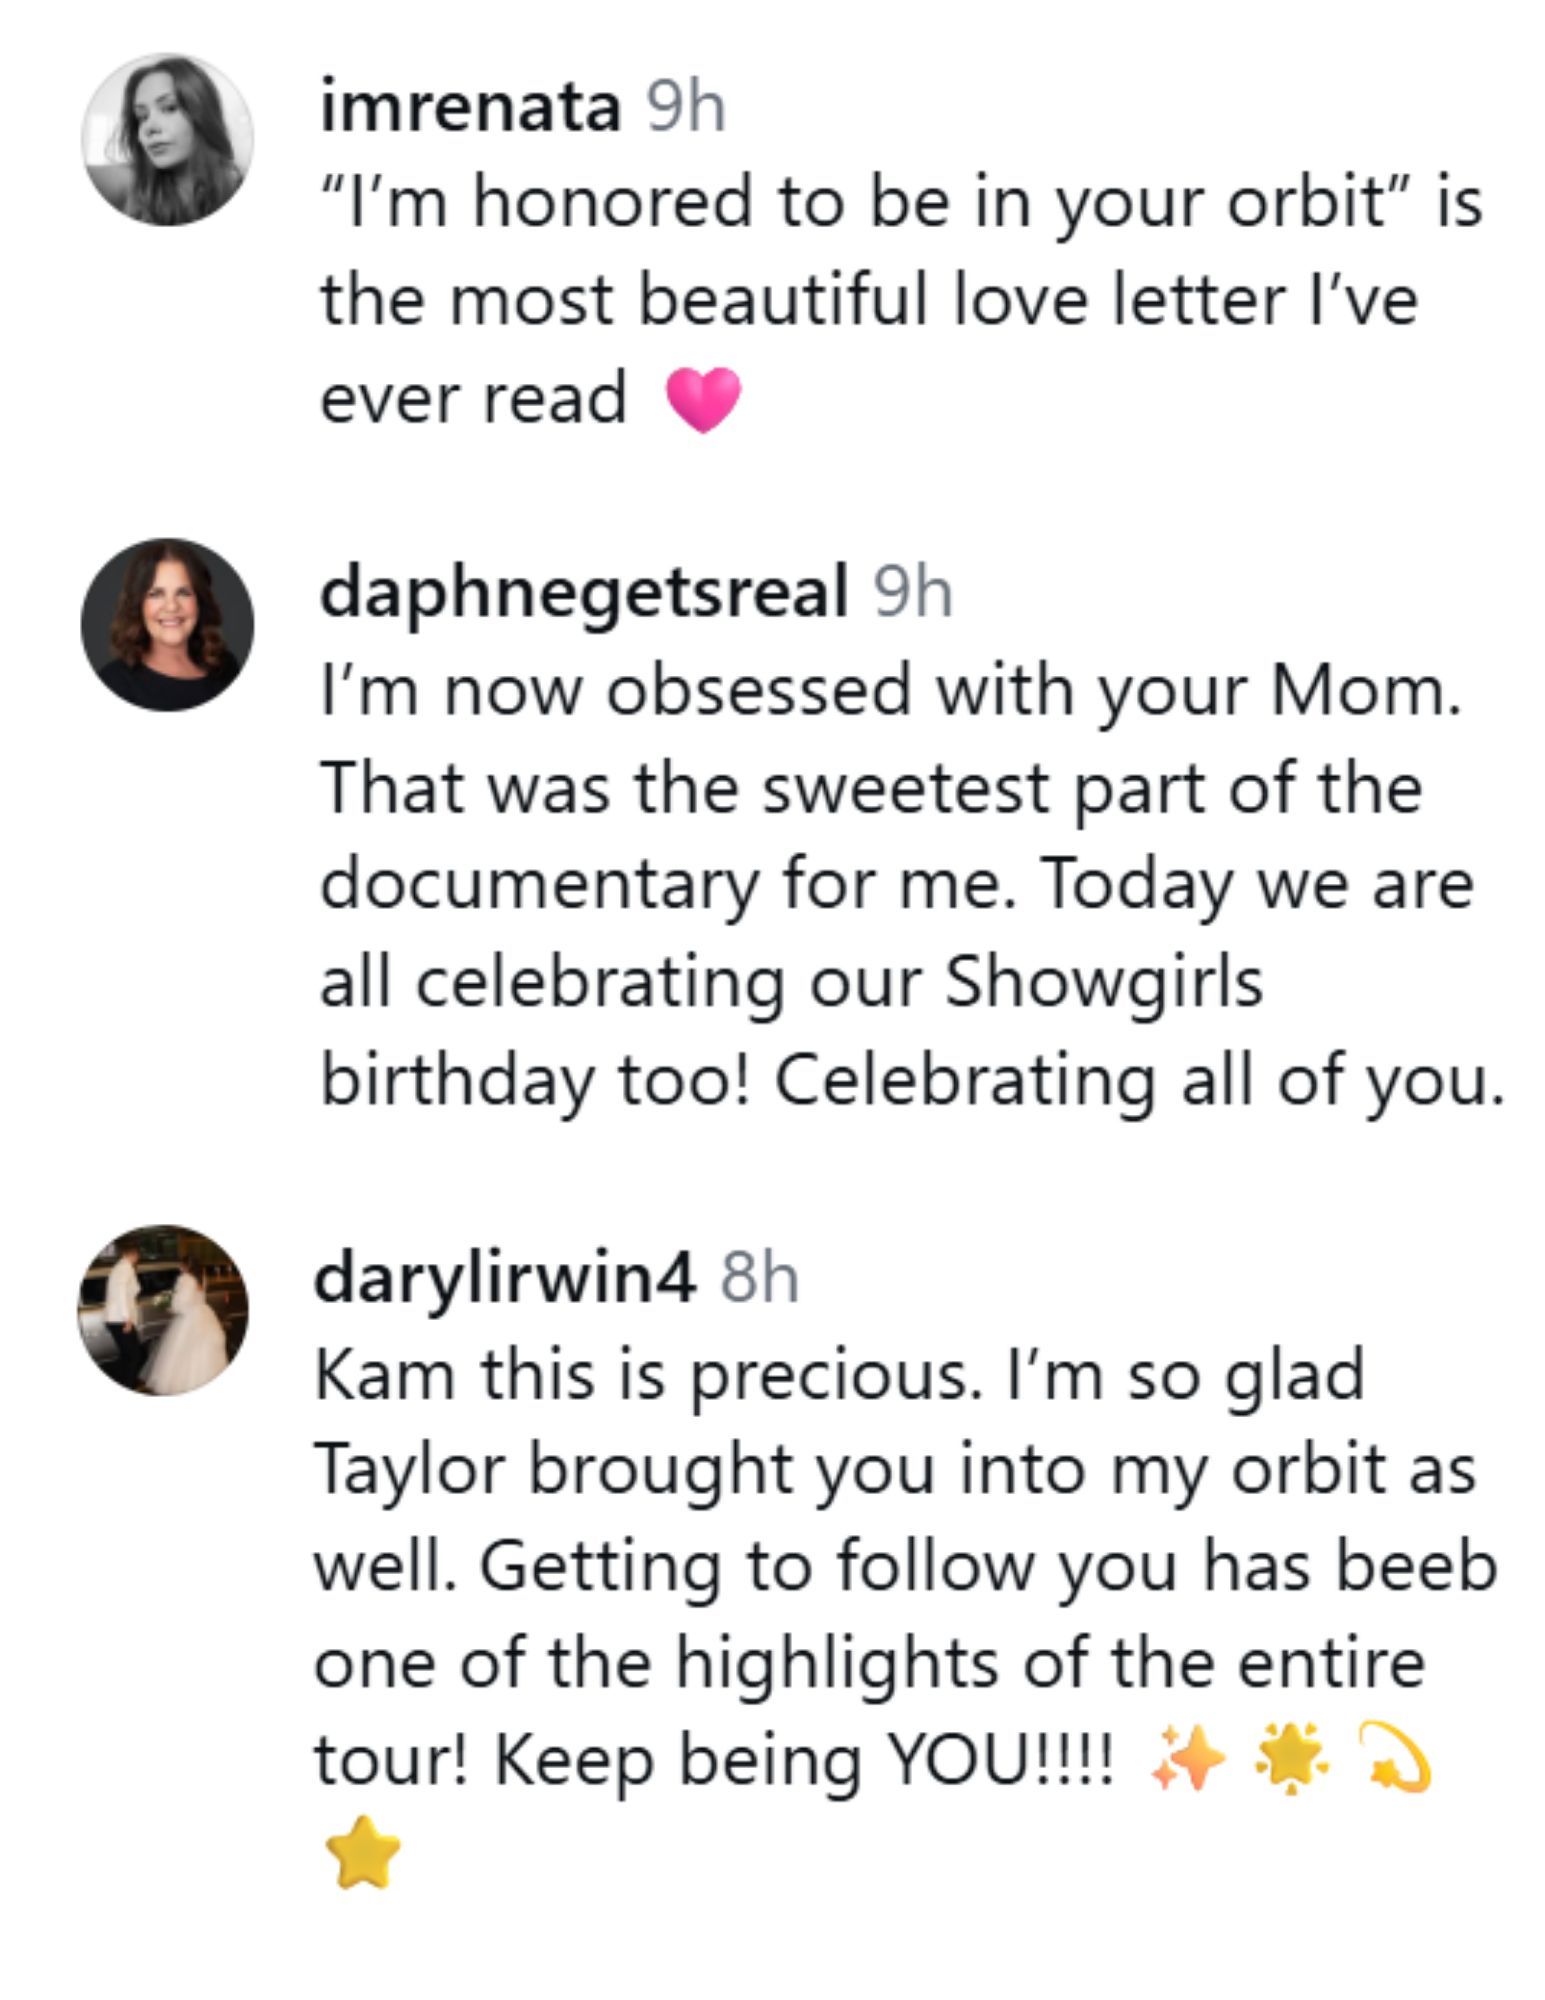Image resolution: width=1545 pixels, height=2000 pixels.
Task: Open imrenata's black-and-white profile picture
Action: tap(167, 139)
